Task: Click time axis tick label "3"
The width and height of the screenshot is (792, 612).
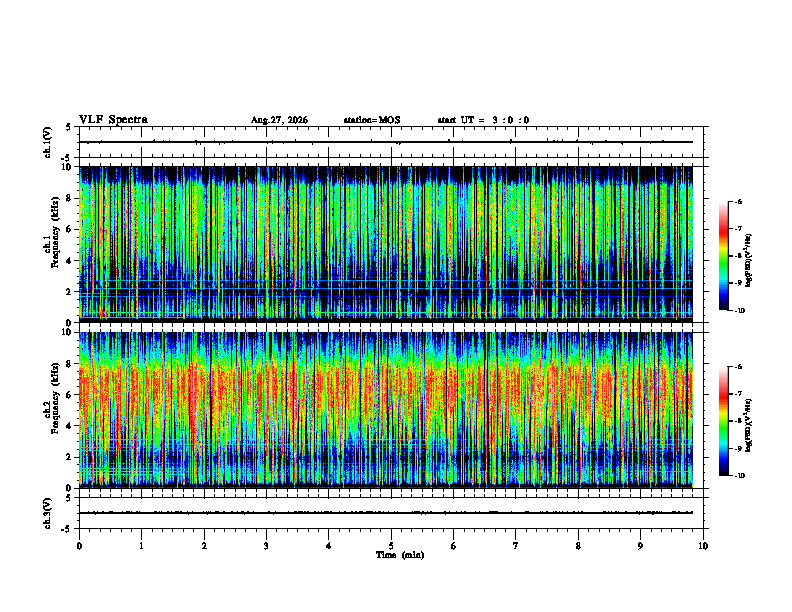Action: pos(266,546)
